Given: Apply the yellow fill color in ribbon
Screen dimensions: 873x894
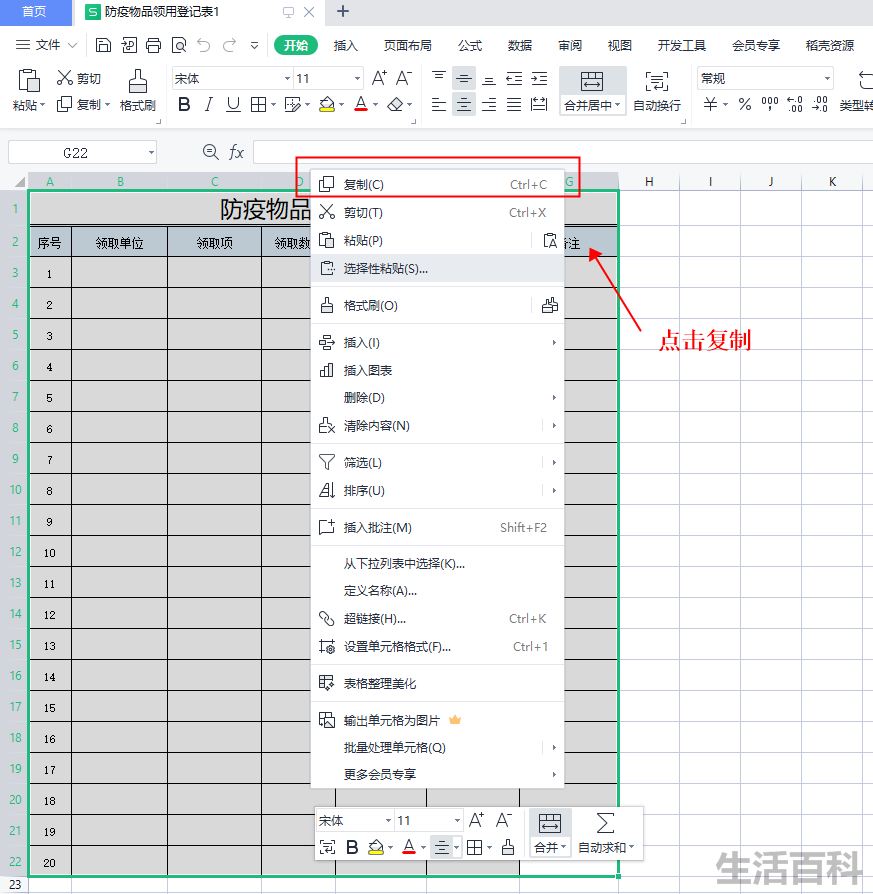Looking at the screenshot, I should point(327,104).
